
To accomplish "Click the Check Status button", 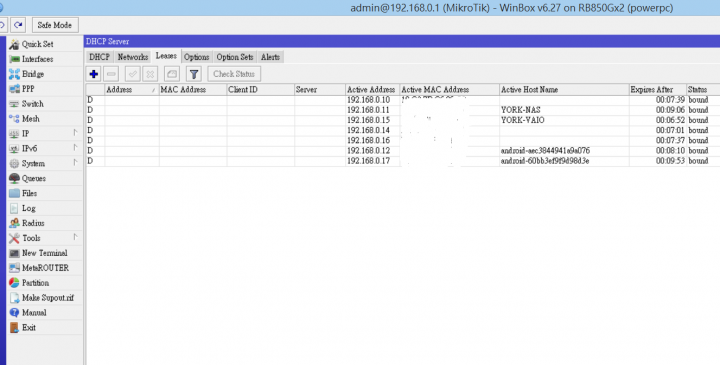I will (234, 74).
